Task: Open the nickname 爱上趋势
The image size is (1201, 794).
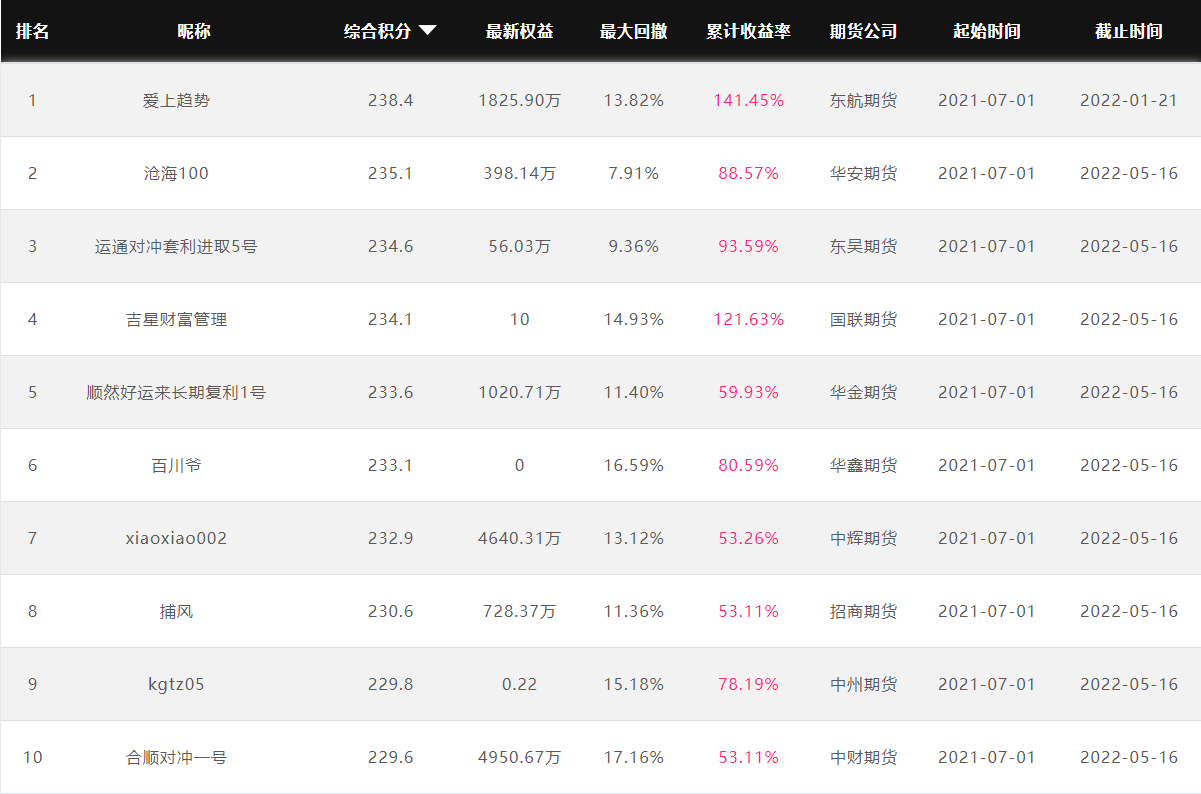Action: [x=177, y=100]
